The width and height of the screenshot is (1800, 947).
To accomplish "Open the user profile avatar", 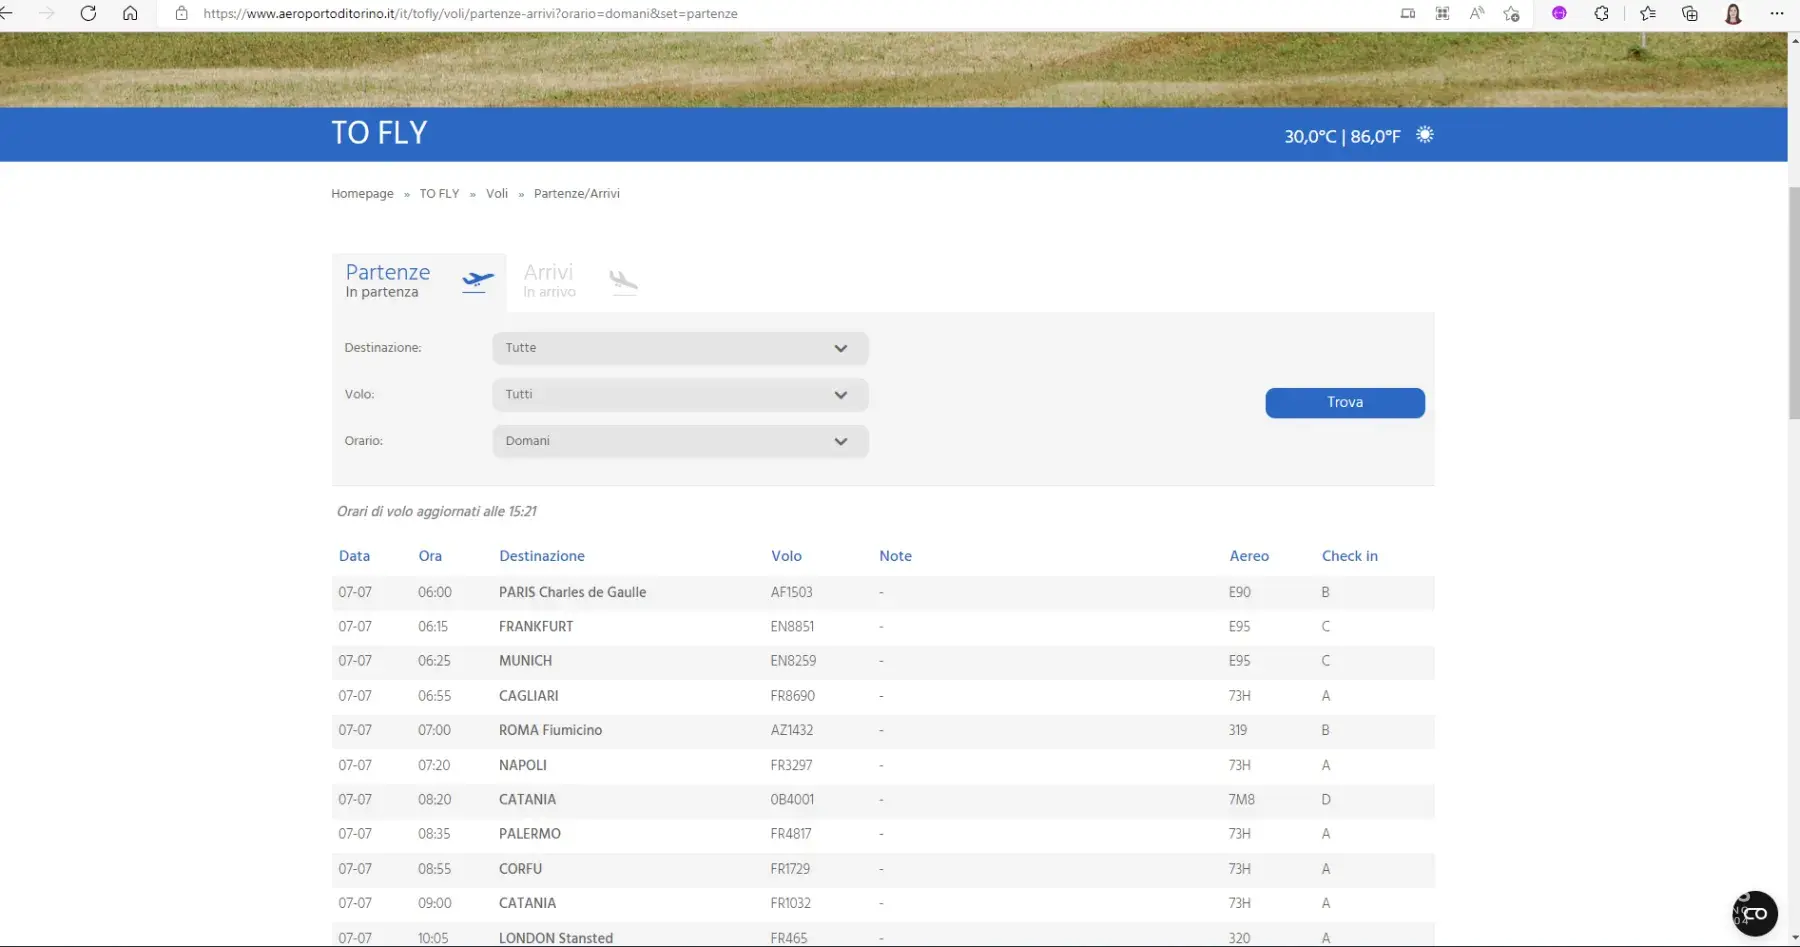I will 1733,13.
